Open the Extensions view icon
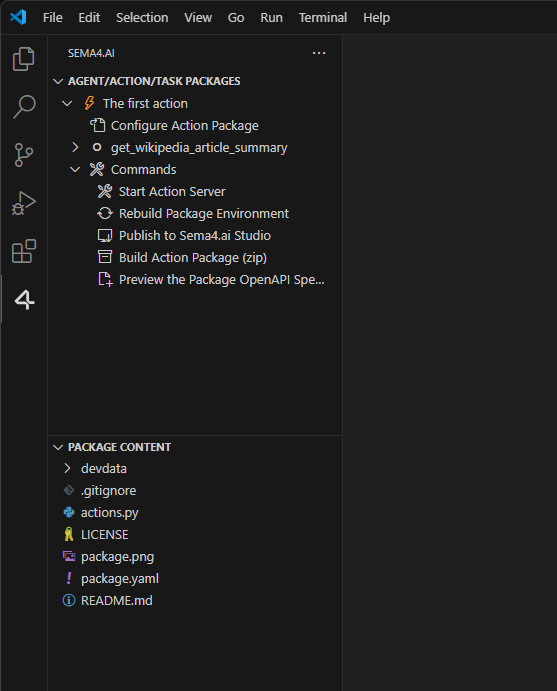 (x=24, y=251)
